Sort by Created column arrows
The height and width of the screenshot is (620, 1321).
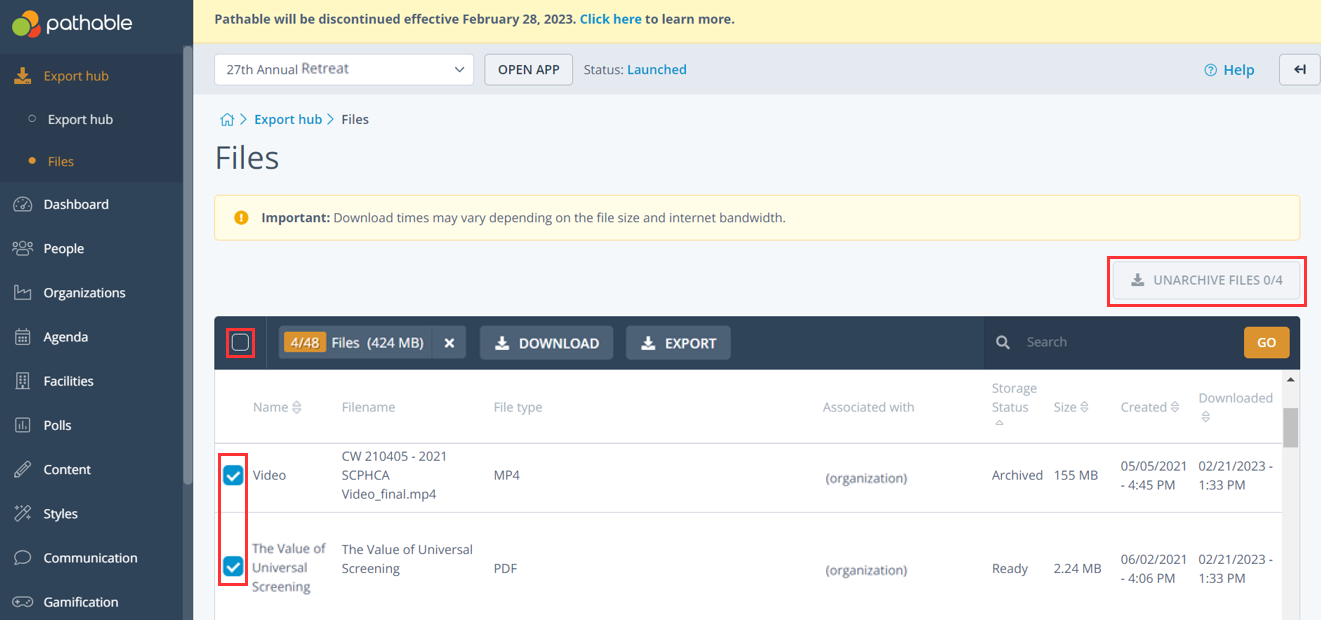1175,407
